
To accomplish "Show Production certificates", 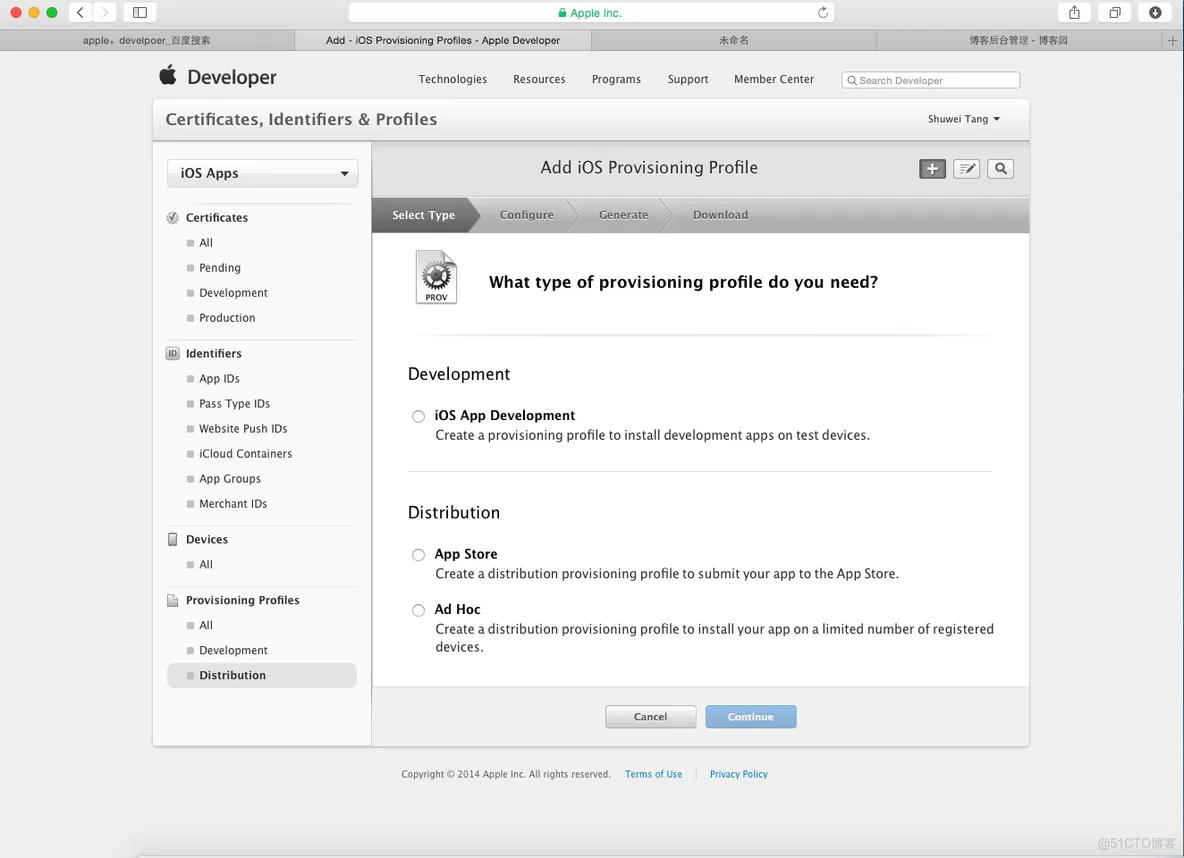I will [x=227, y=318].
